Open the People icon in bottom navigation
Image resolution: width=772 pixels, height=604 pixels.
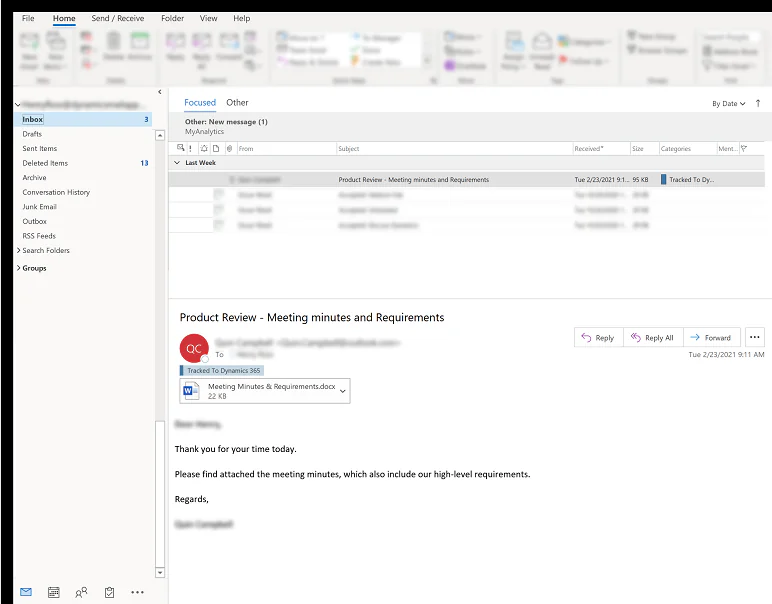[x=81, y=592]
